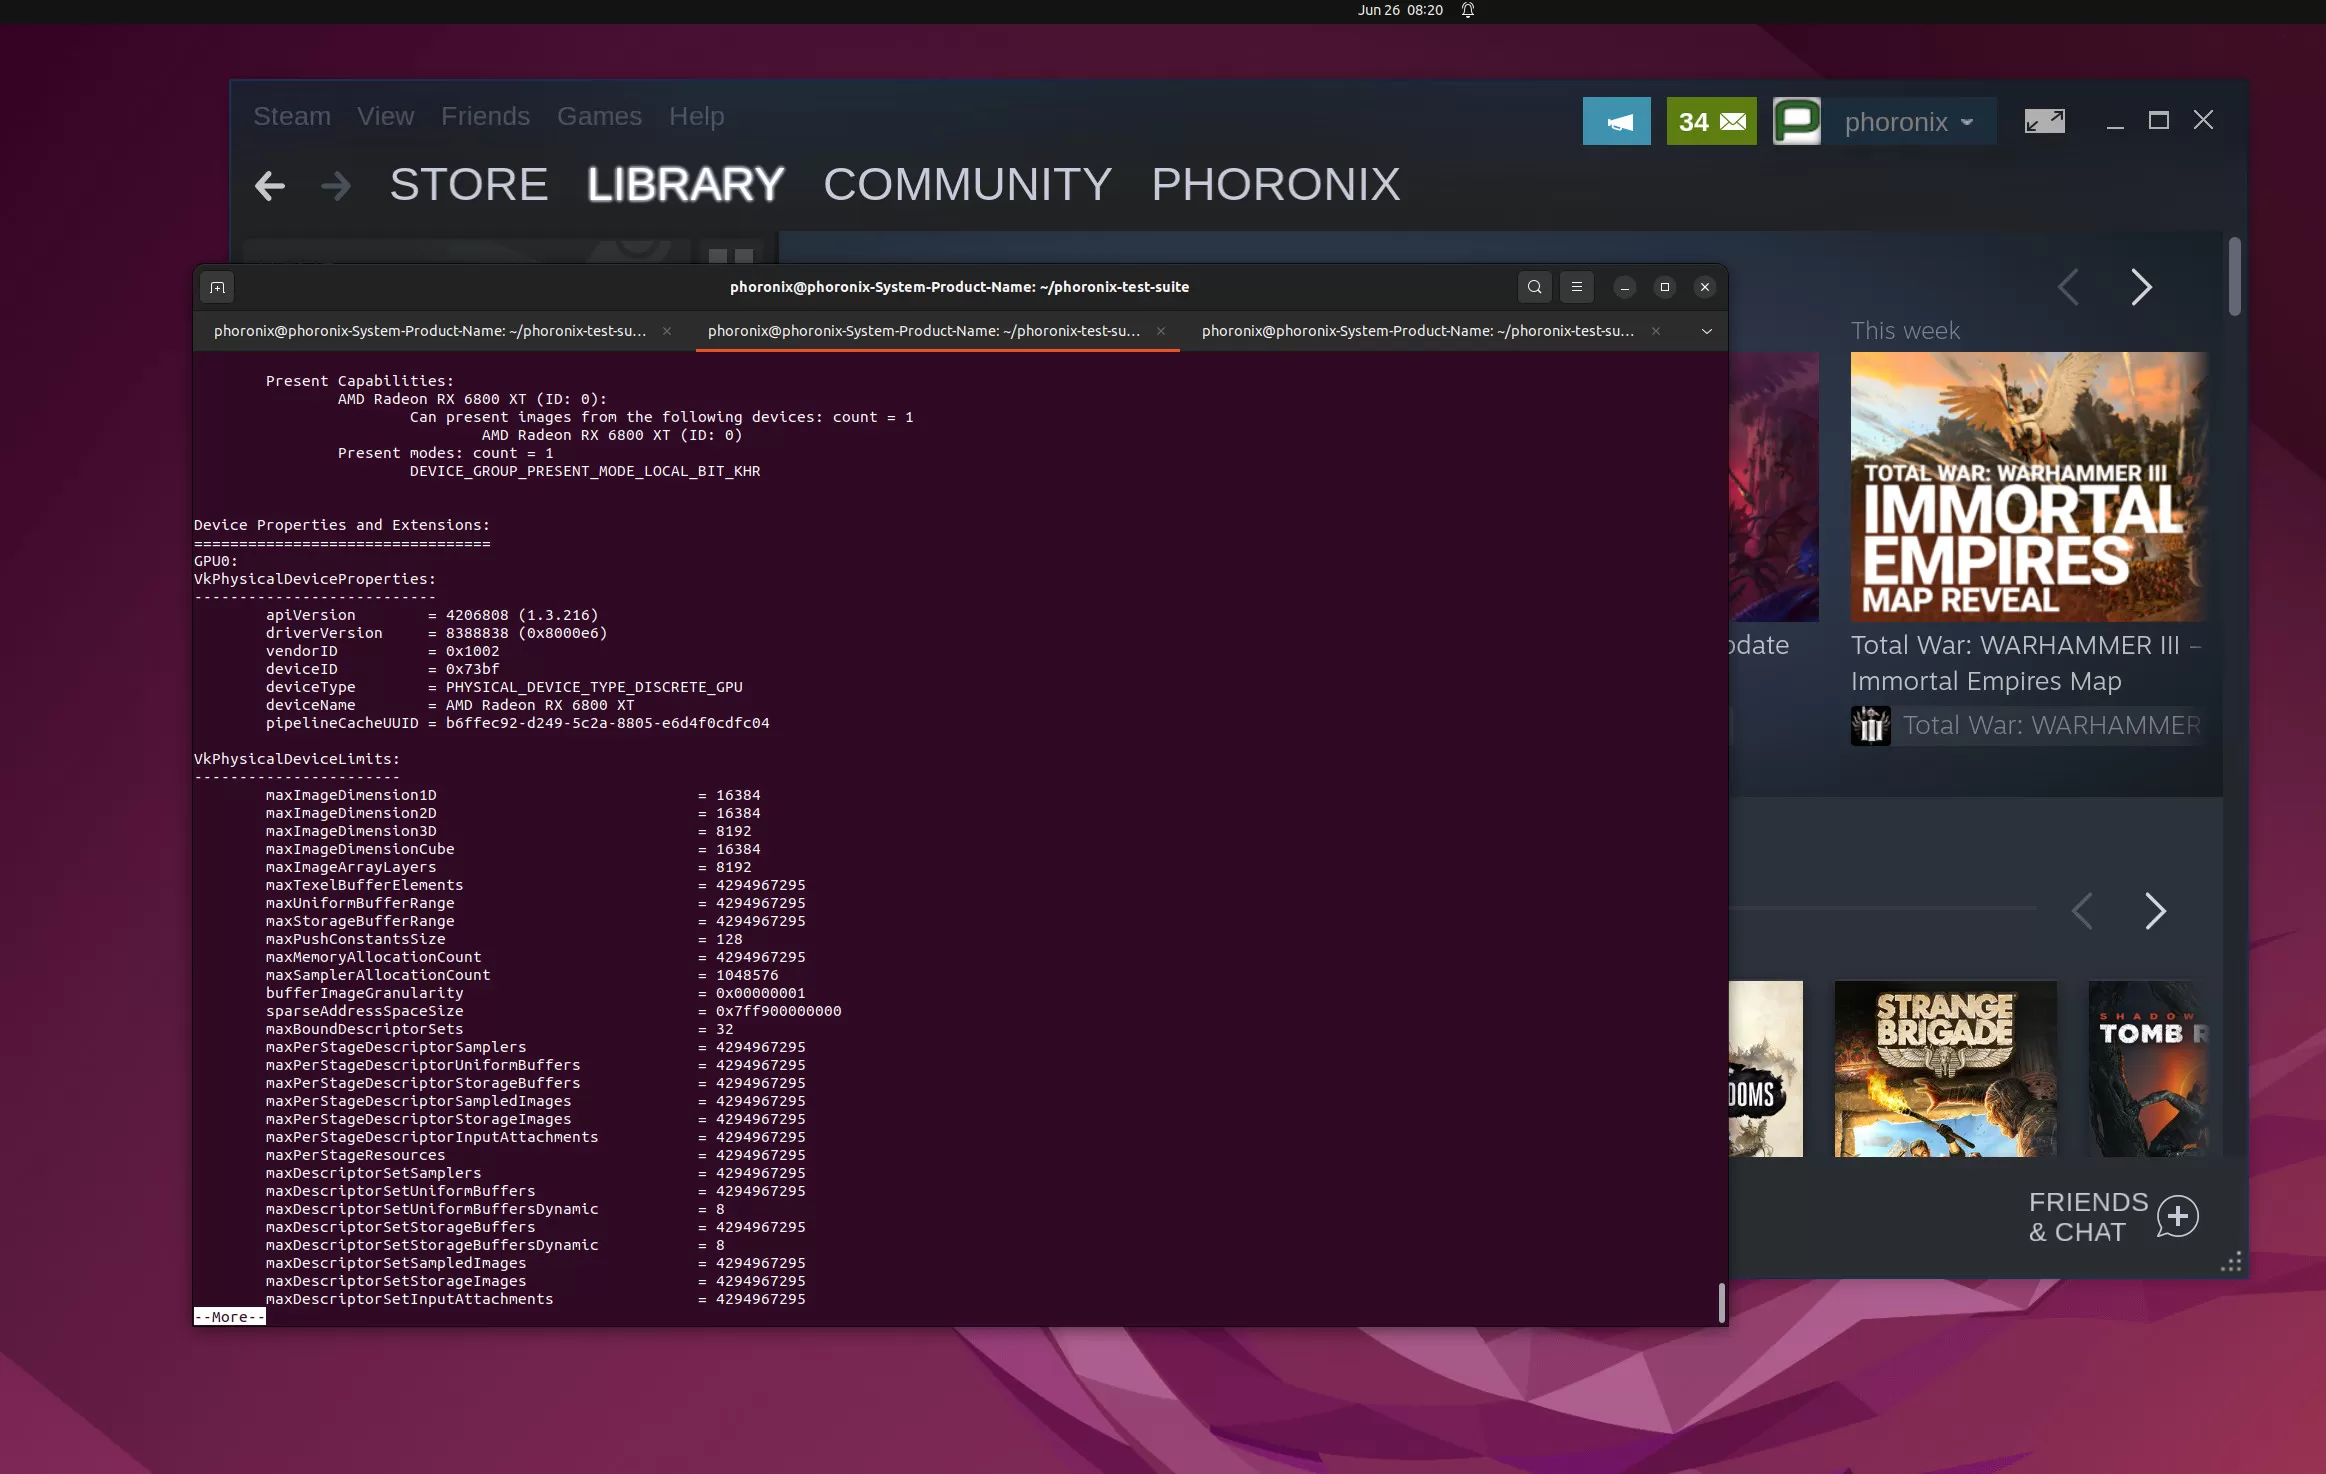The image size is (2326, 1474).
Task: Click the Steam back navigation arrow
Action: [x=270, y=183]
